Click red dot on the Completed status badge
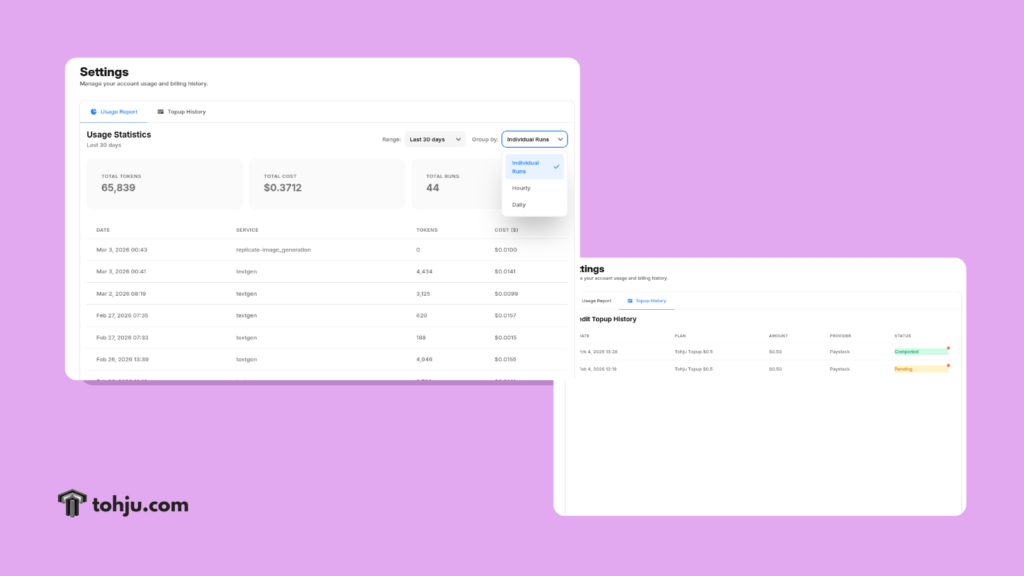The image size is (1024, 576). 948,348
